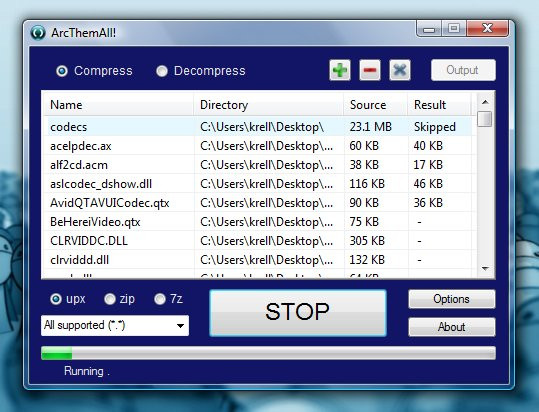Screen dimensions: 539x412
Task: Click the file list scroll up arrow
Action: point(485,102)
